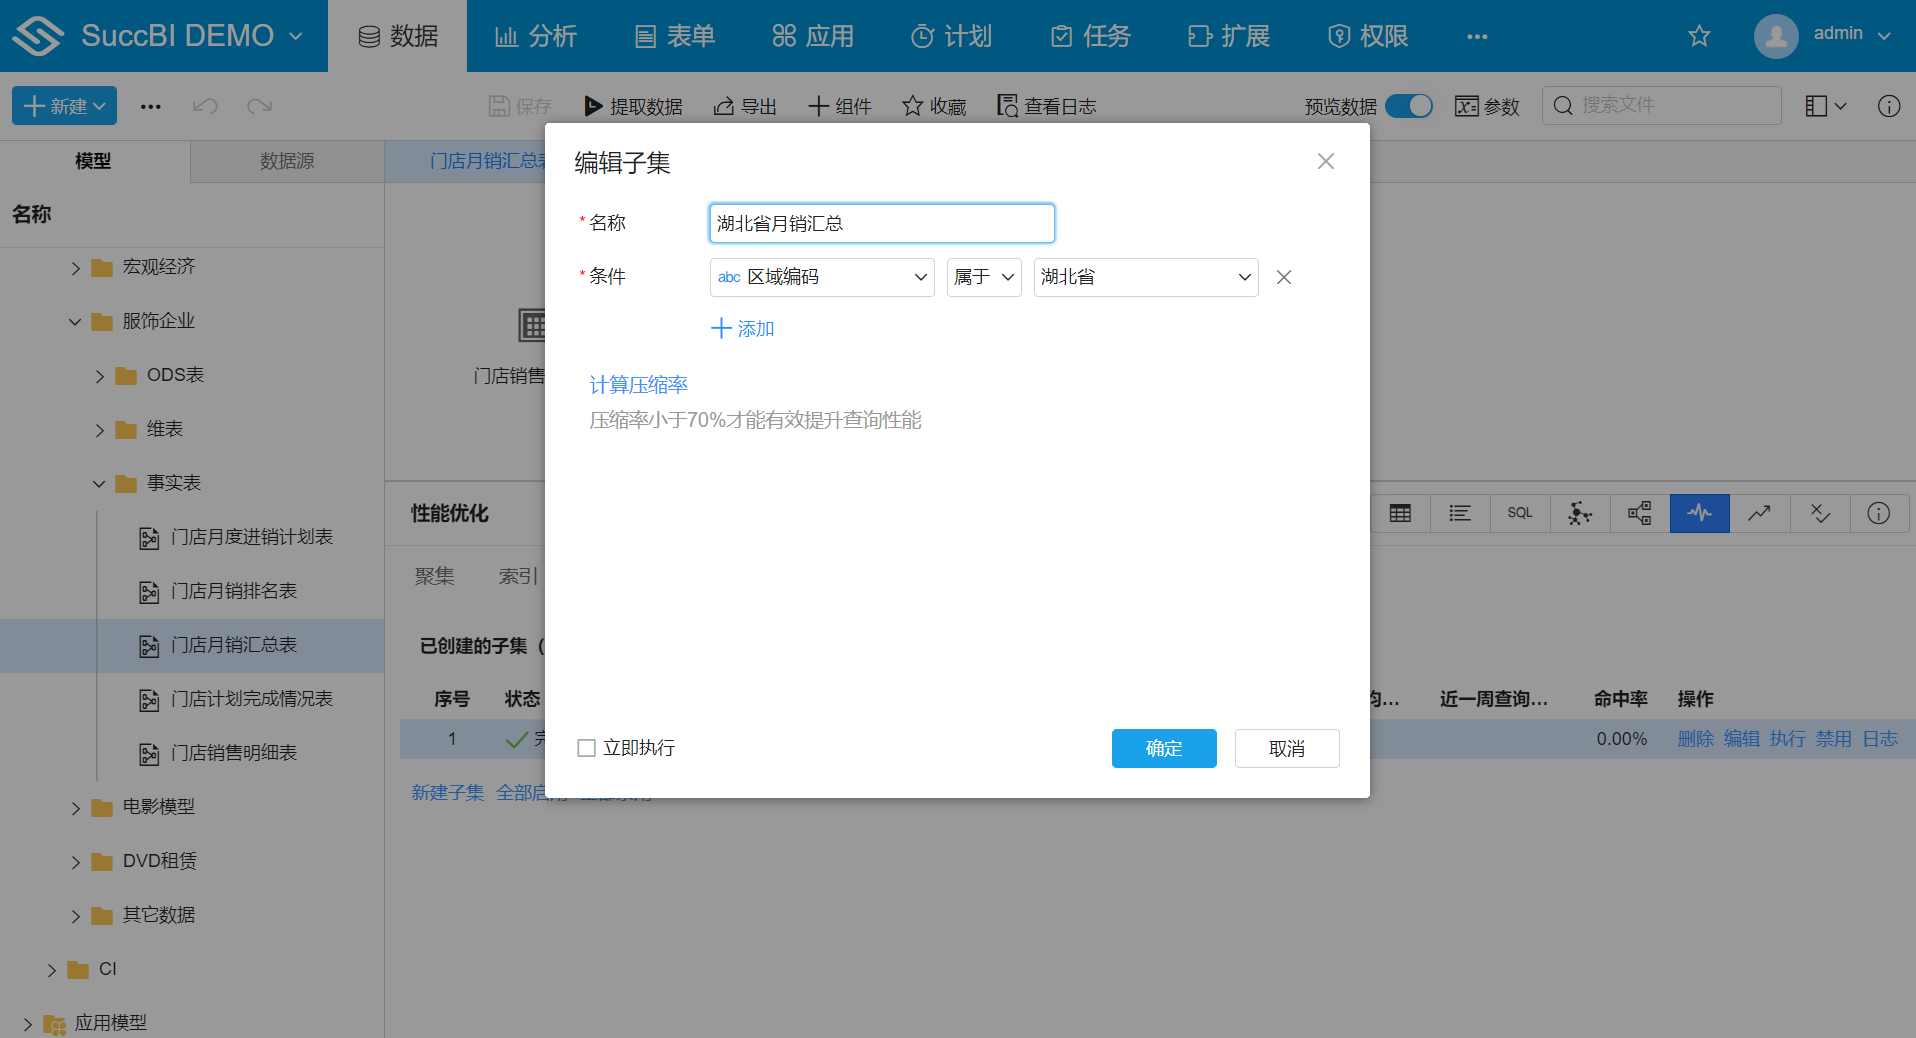
Task: Click the info circle icon on toolbar
Action: tap(1888, 105)
